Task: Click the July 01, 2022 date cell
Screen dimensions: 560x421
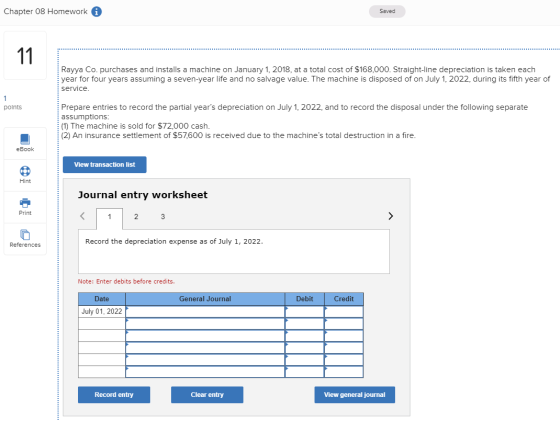Action: tap(102, 312)
